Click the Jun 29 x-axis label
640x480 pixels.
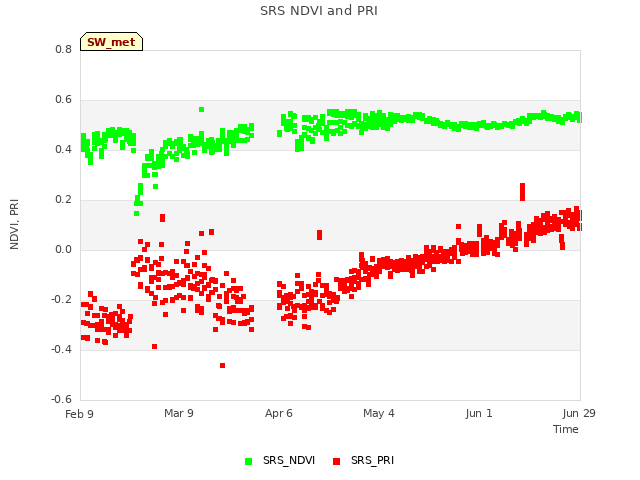[579, 413]
